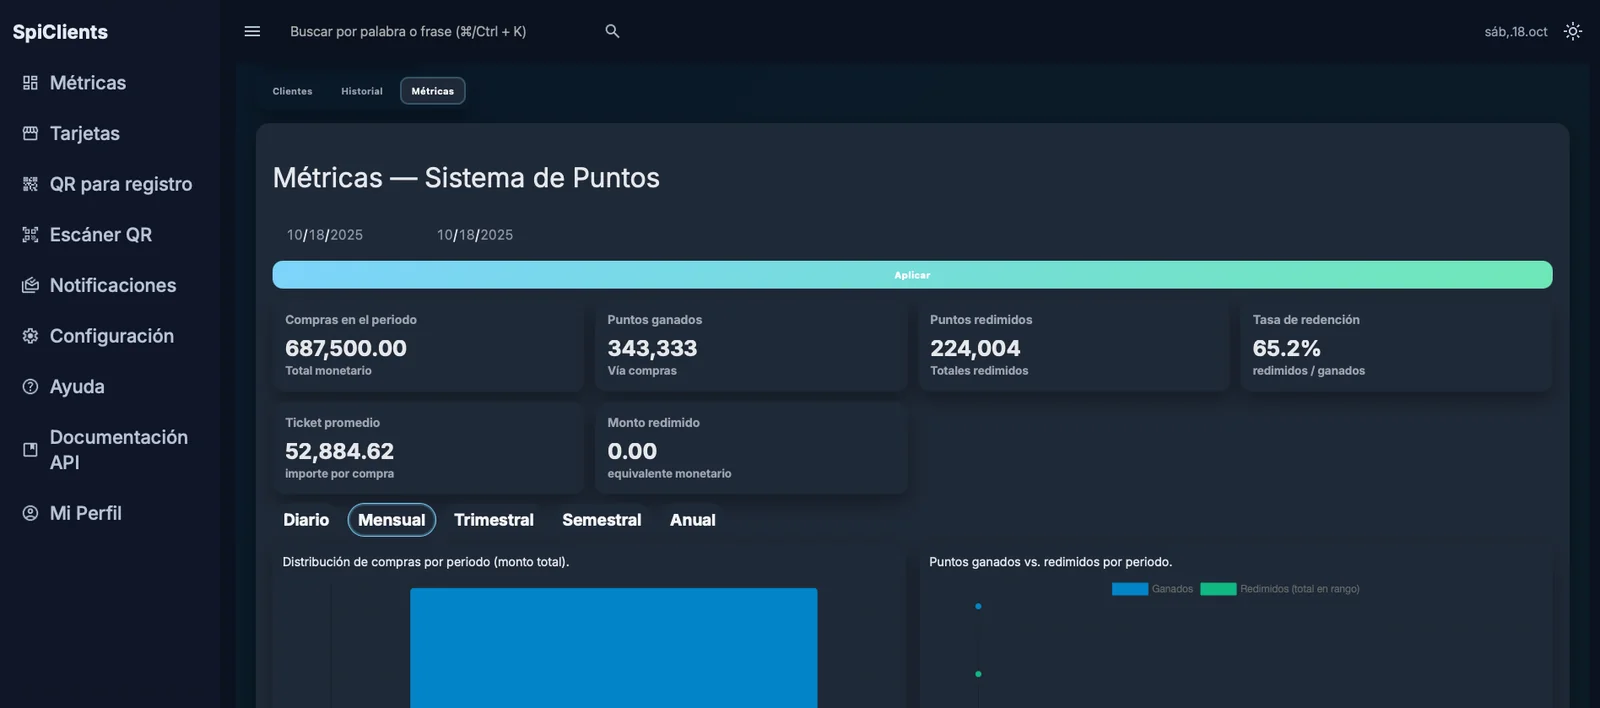Toggle the hamburger menu icon
The image size is (1600, 708).
[252, 31]
